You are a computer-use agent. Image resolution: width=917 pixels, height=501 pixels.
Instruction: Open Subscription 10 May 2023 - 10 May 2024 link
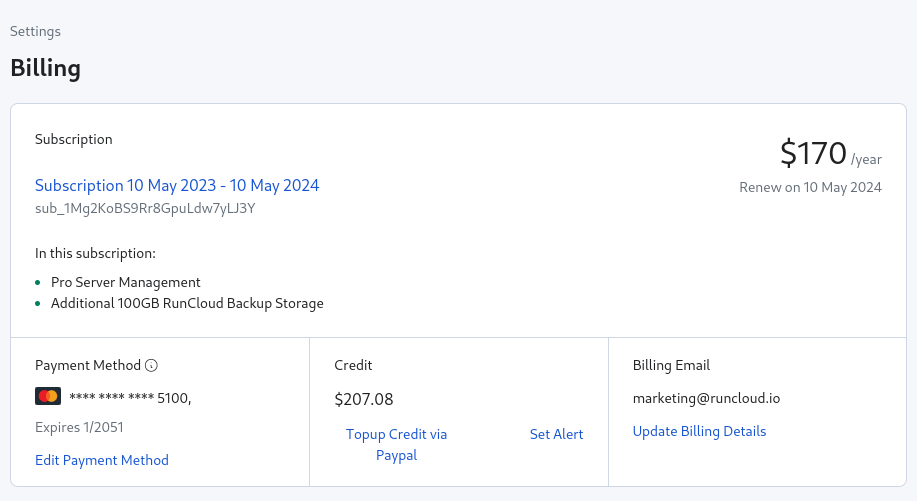[x=177, y=185]
